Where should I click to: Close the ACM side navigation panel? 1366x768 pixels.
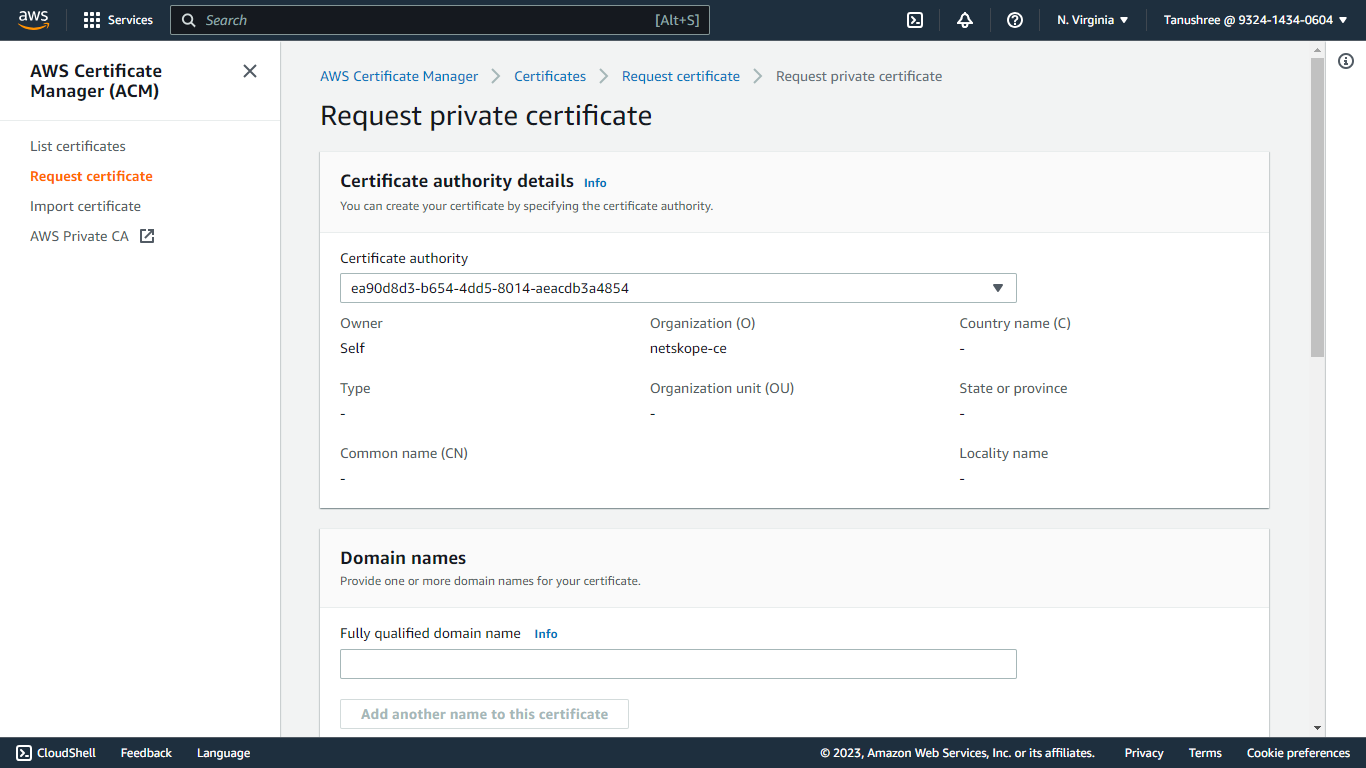click(x=250, y=71)
